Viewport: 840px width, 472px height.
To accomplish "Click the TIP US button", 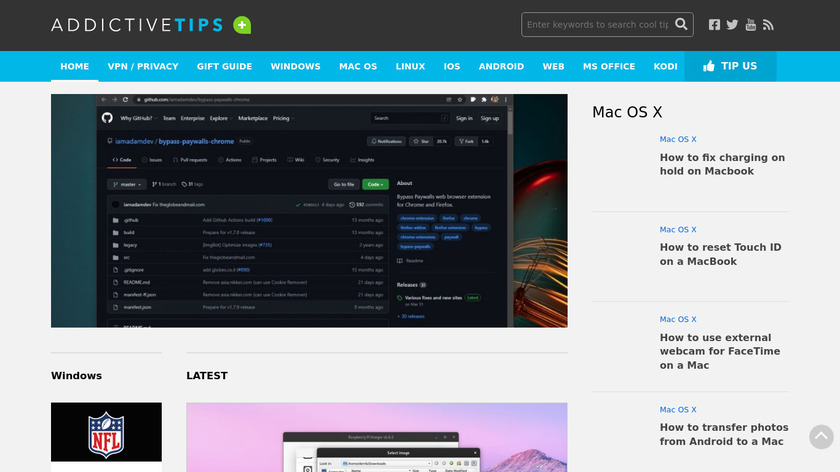I will click(730, 66).
